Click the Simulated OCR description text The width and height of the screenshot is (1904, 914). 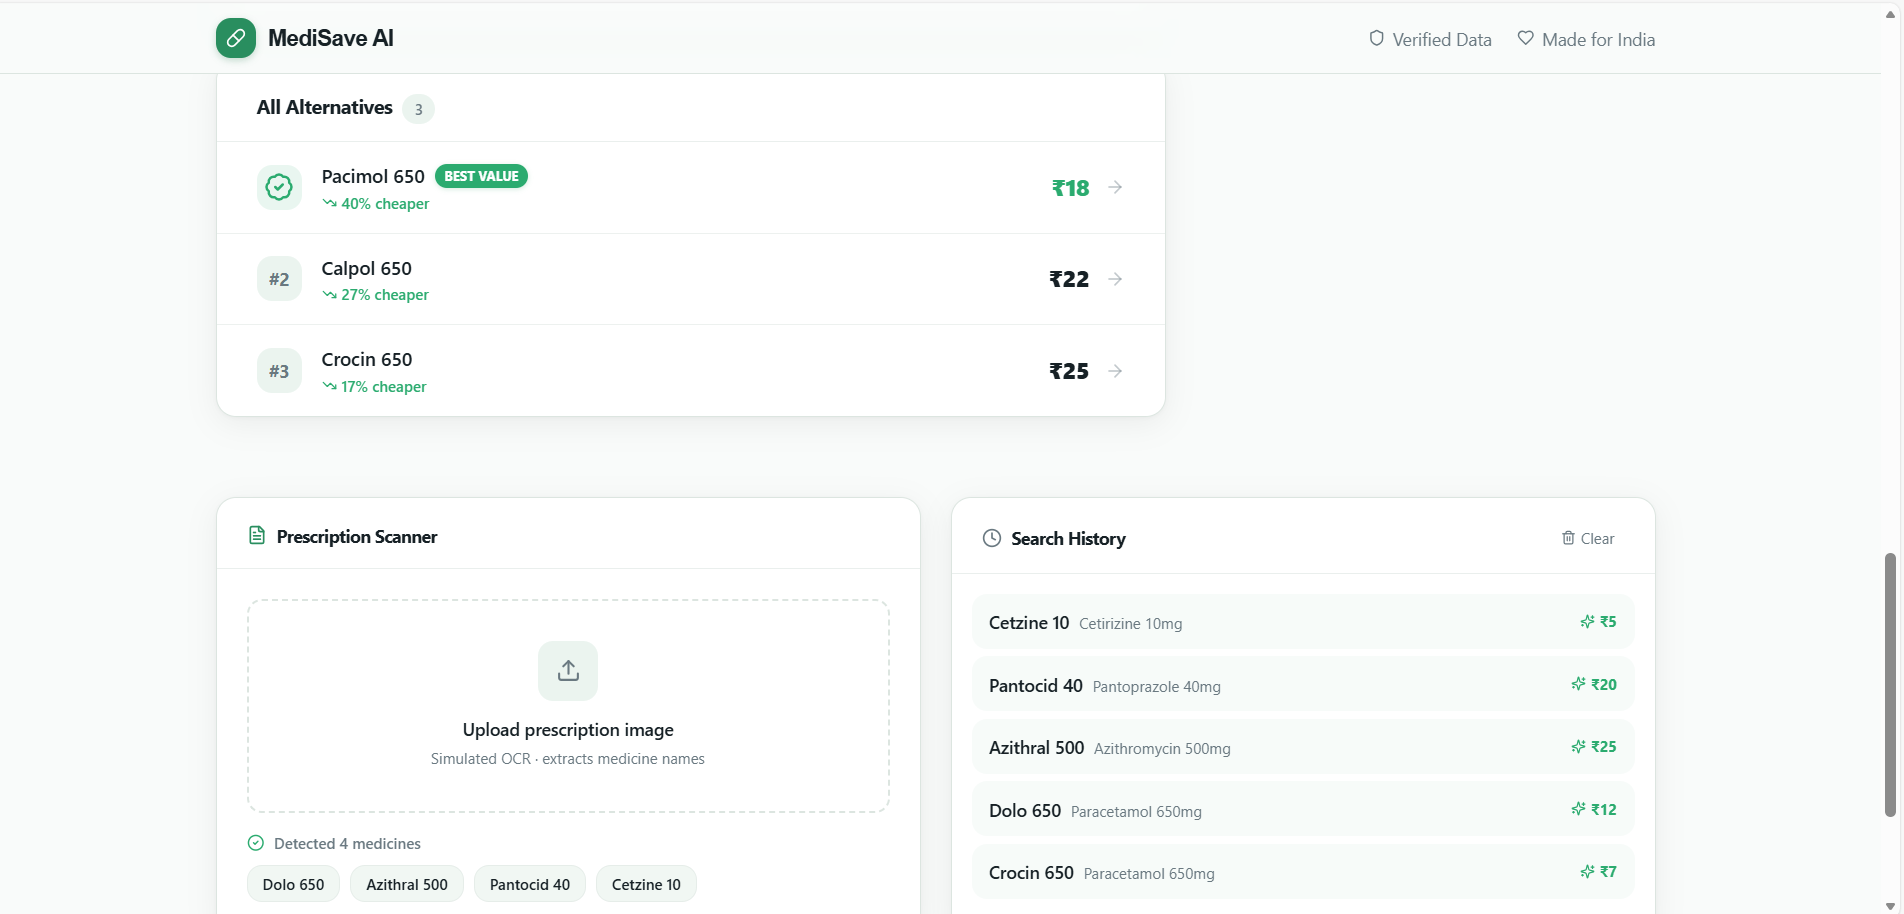pos(568,759)
